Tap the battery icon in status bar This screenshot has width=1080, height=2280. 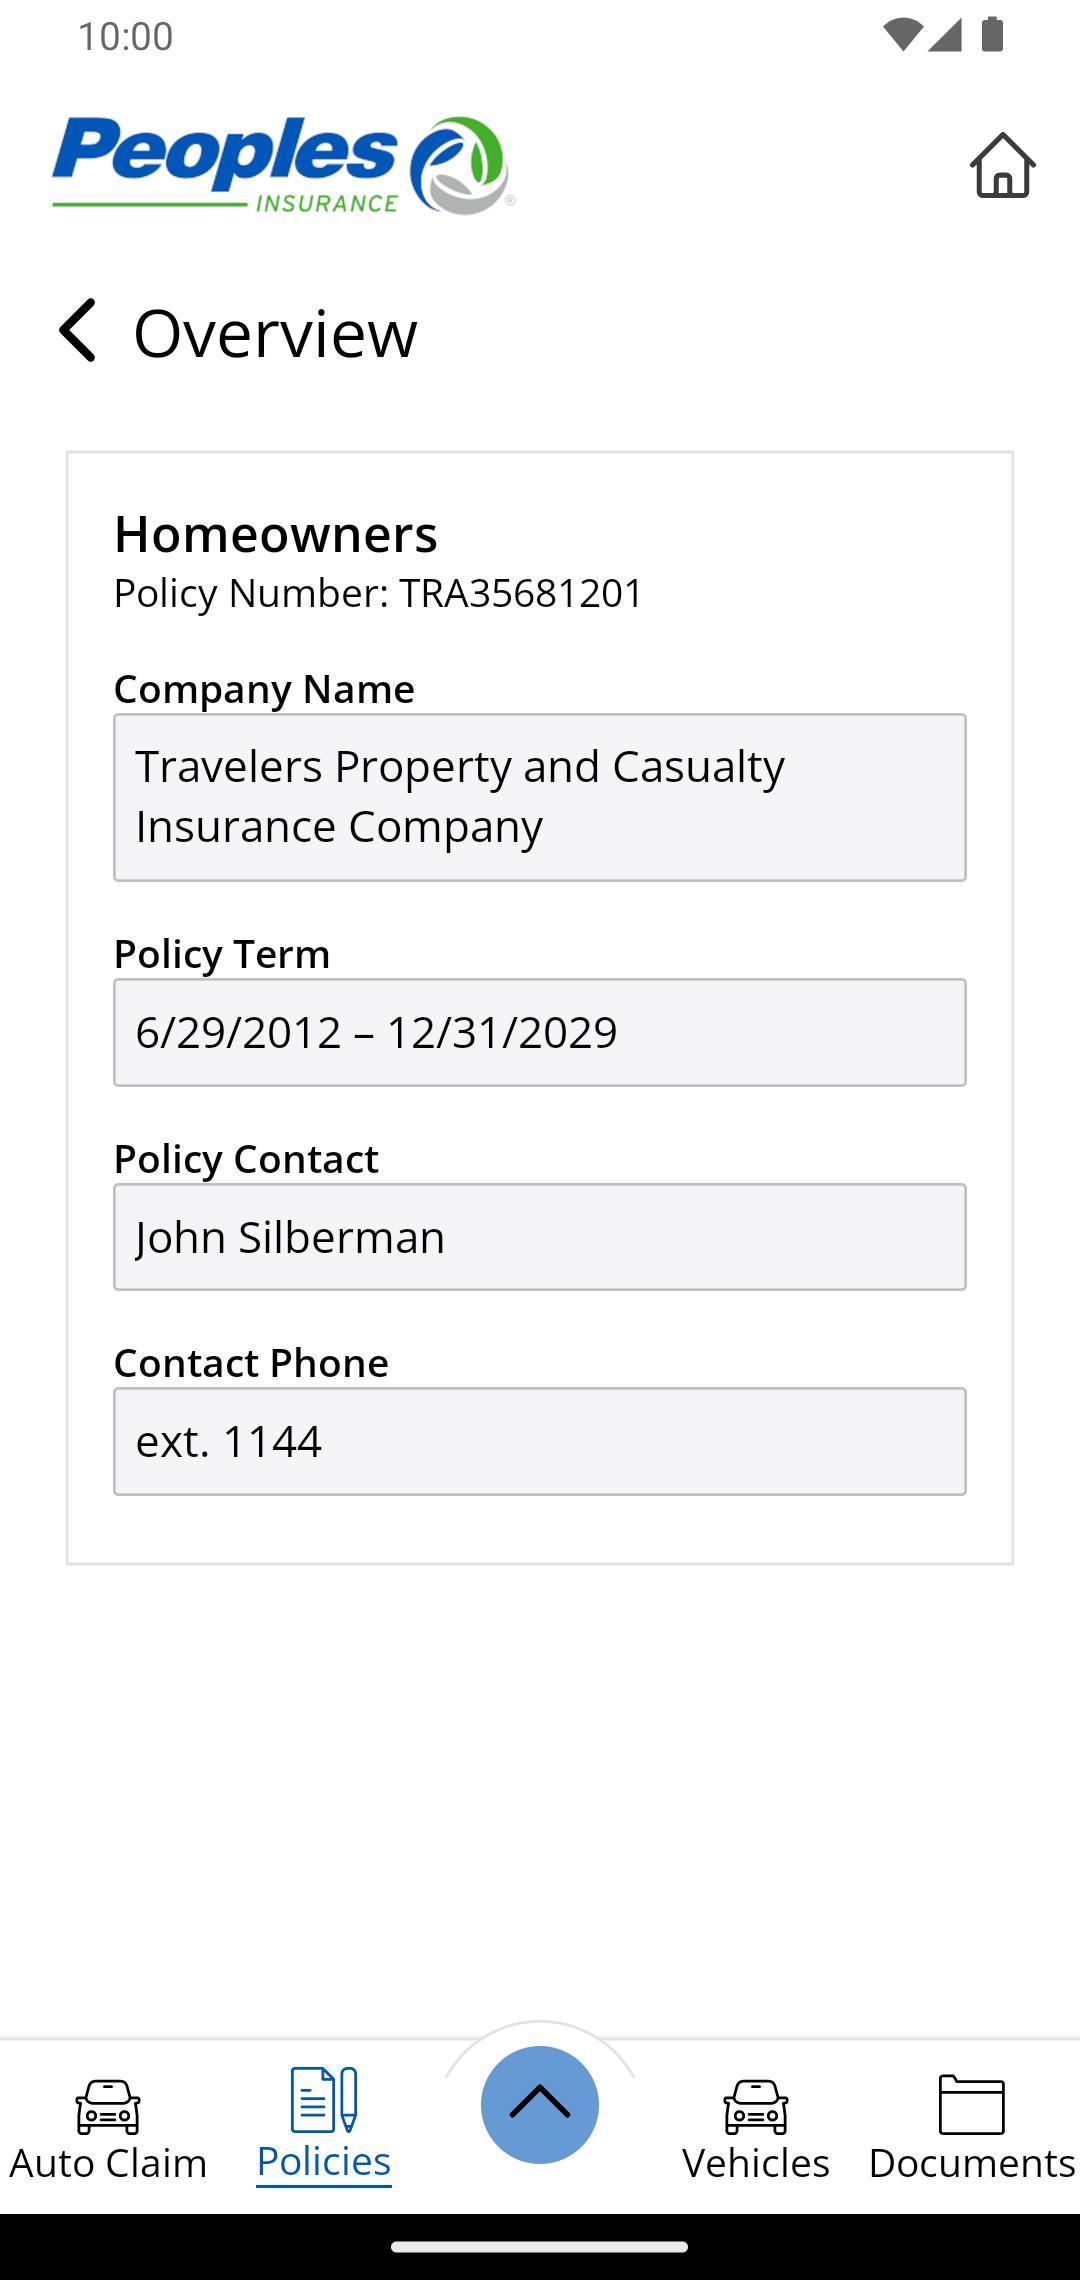click(x=992, y=35)
